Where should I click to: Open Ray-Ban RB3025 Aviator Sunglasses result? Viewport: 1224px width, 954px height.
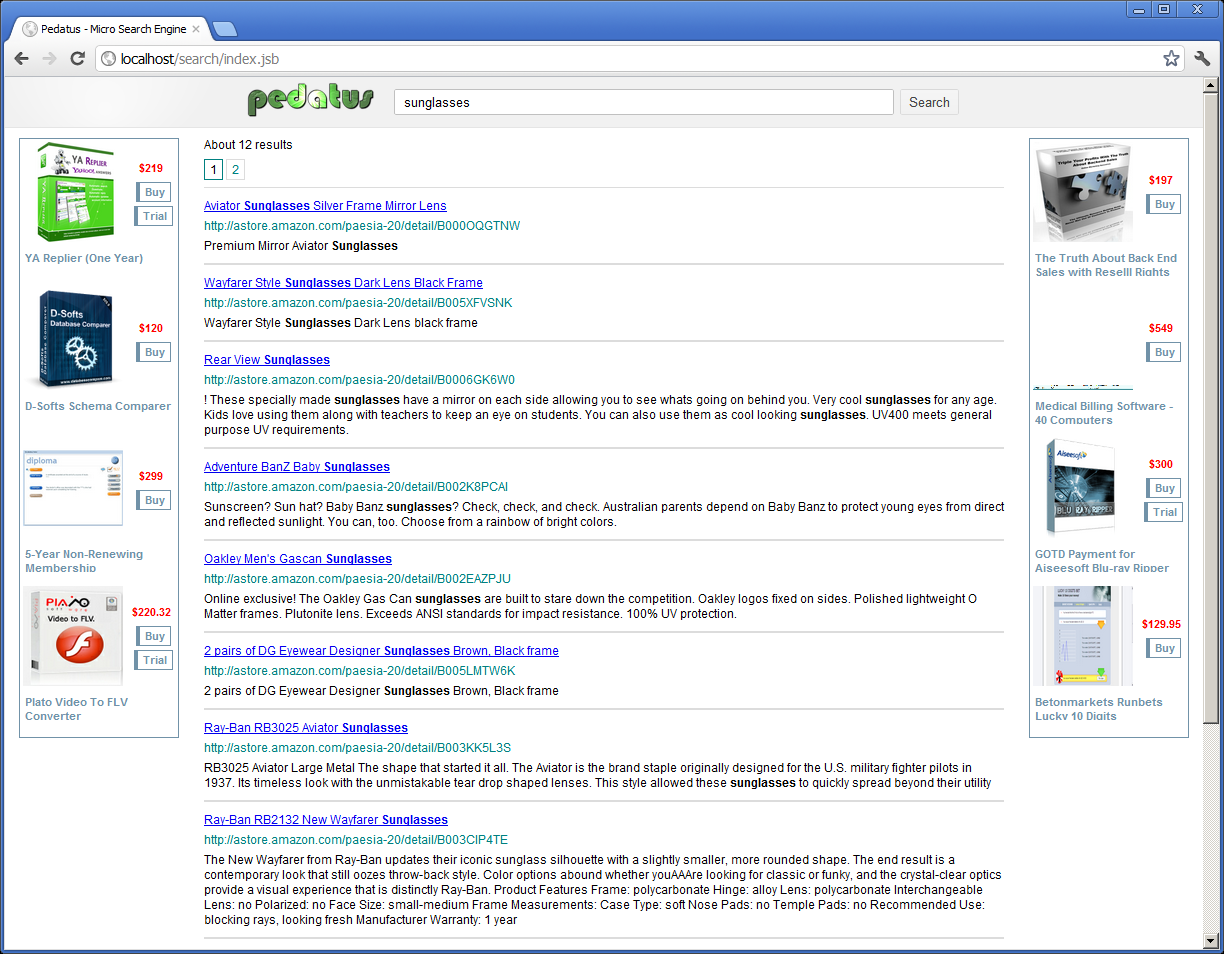pyautogui.click(x=306, y=728)
